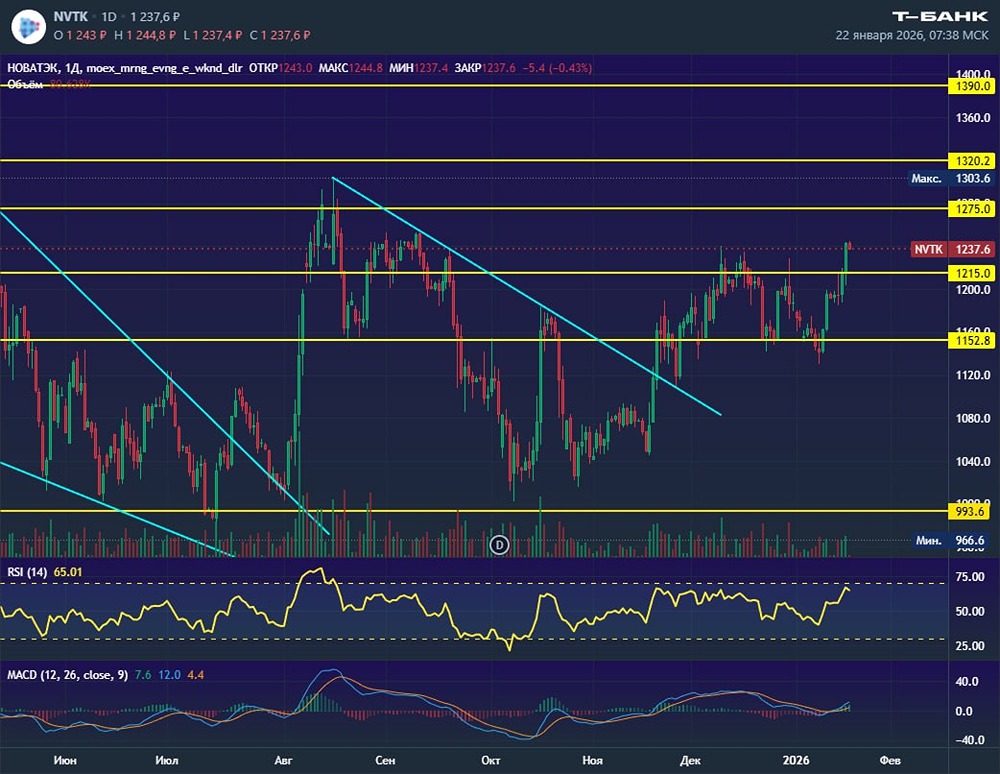1000x774 pixels.
Task: Click the MACD histogram value 4.4
Action: [x=196, y=675]
